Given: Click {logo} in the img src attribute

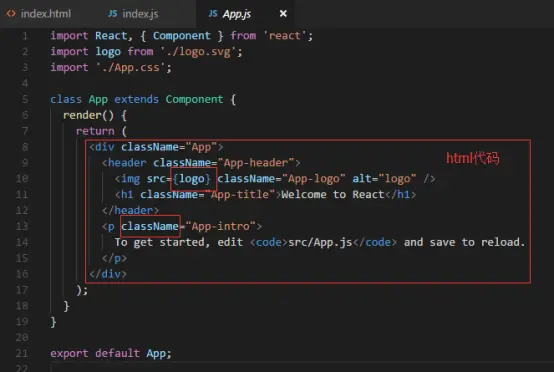Looking at the screenshot, I should 191,179.
